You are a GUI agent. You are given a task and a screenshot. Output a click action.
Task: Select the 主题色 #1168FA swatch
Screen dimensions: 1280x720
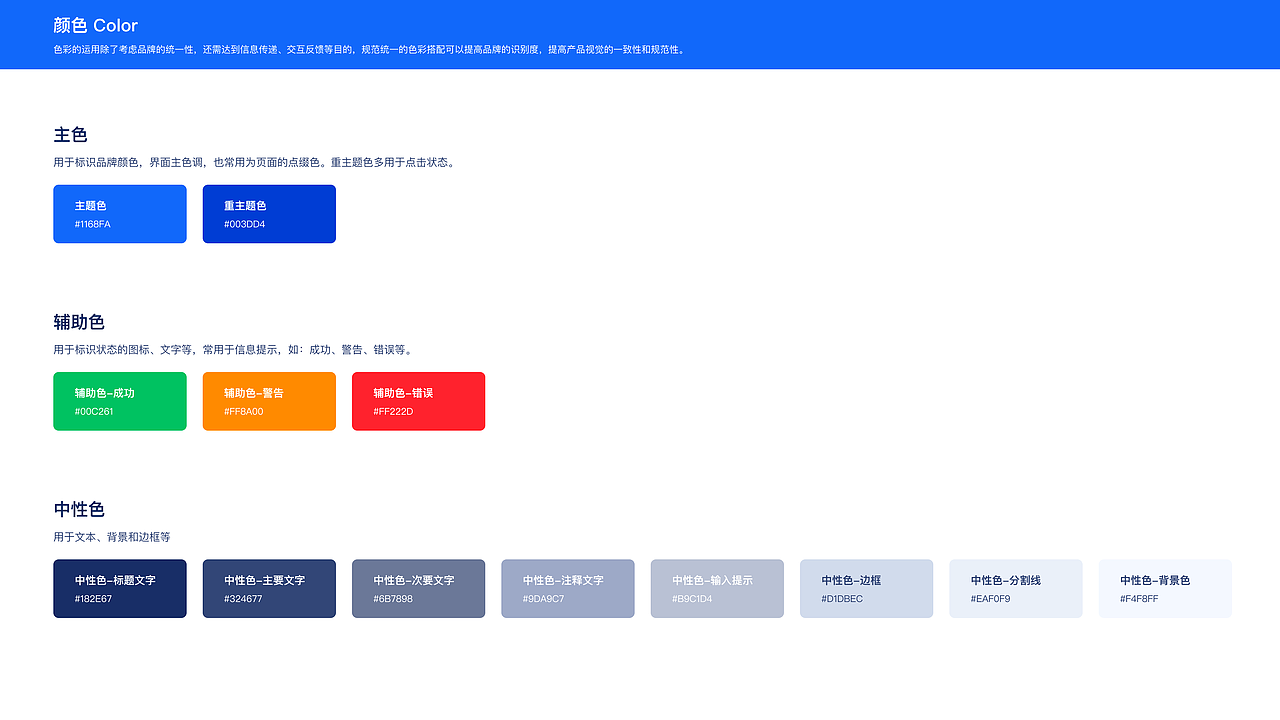coord(120,214)
